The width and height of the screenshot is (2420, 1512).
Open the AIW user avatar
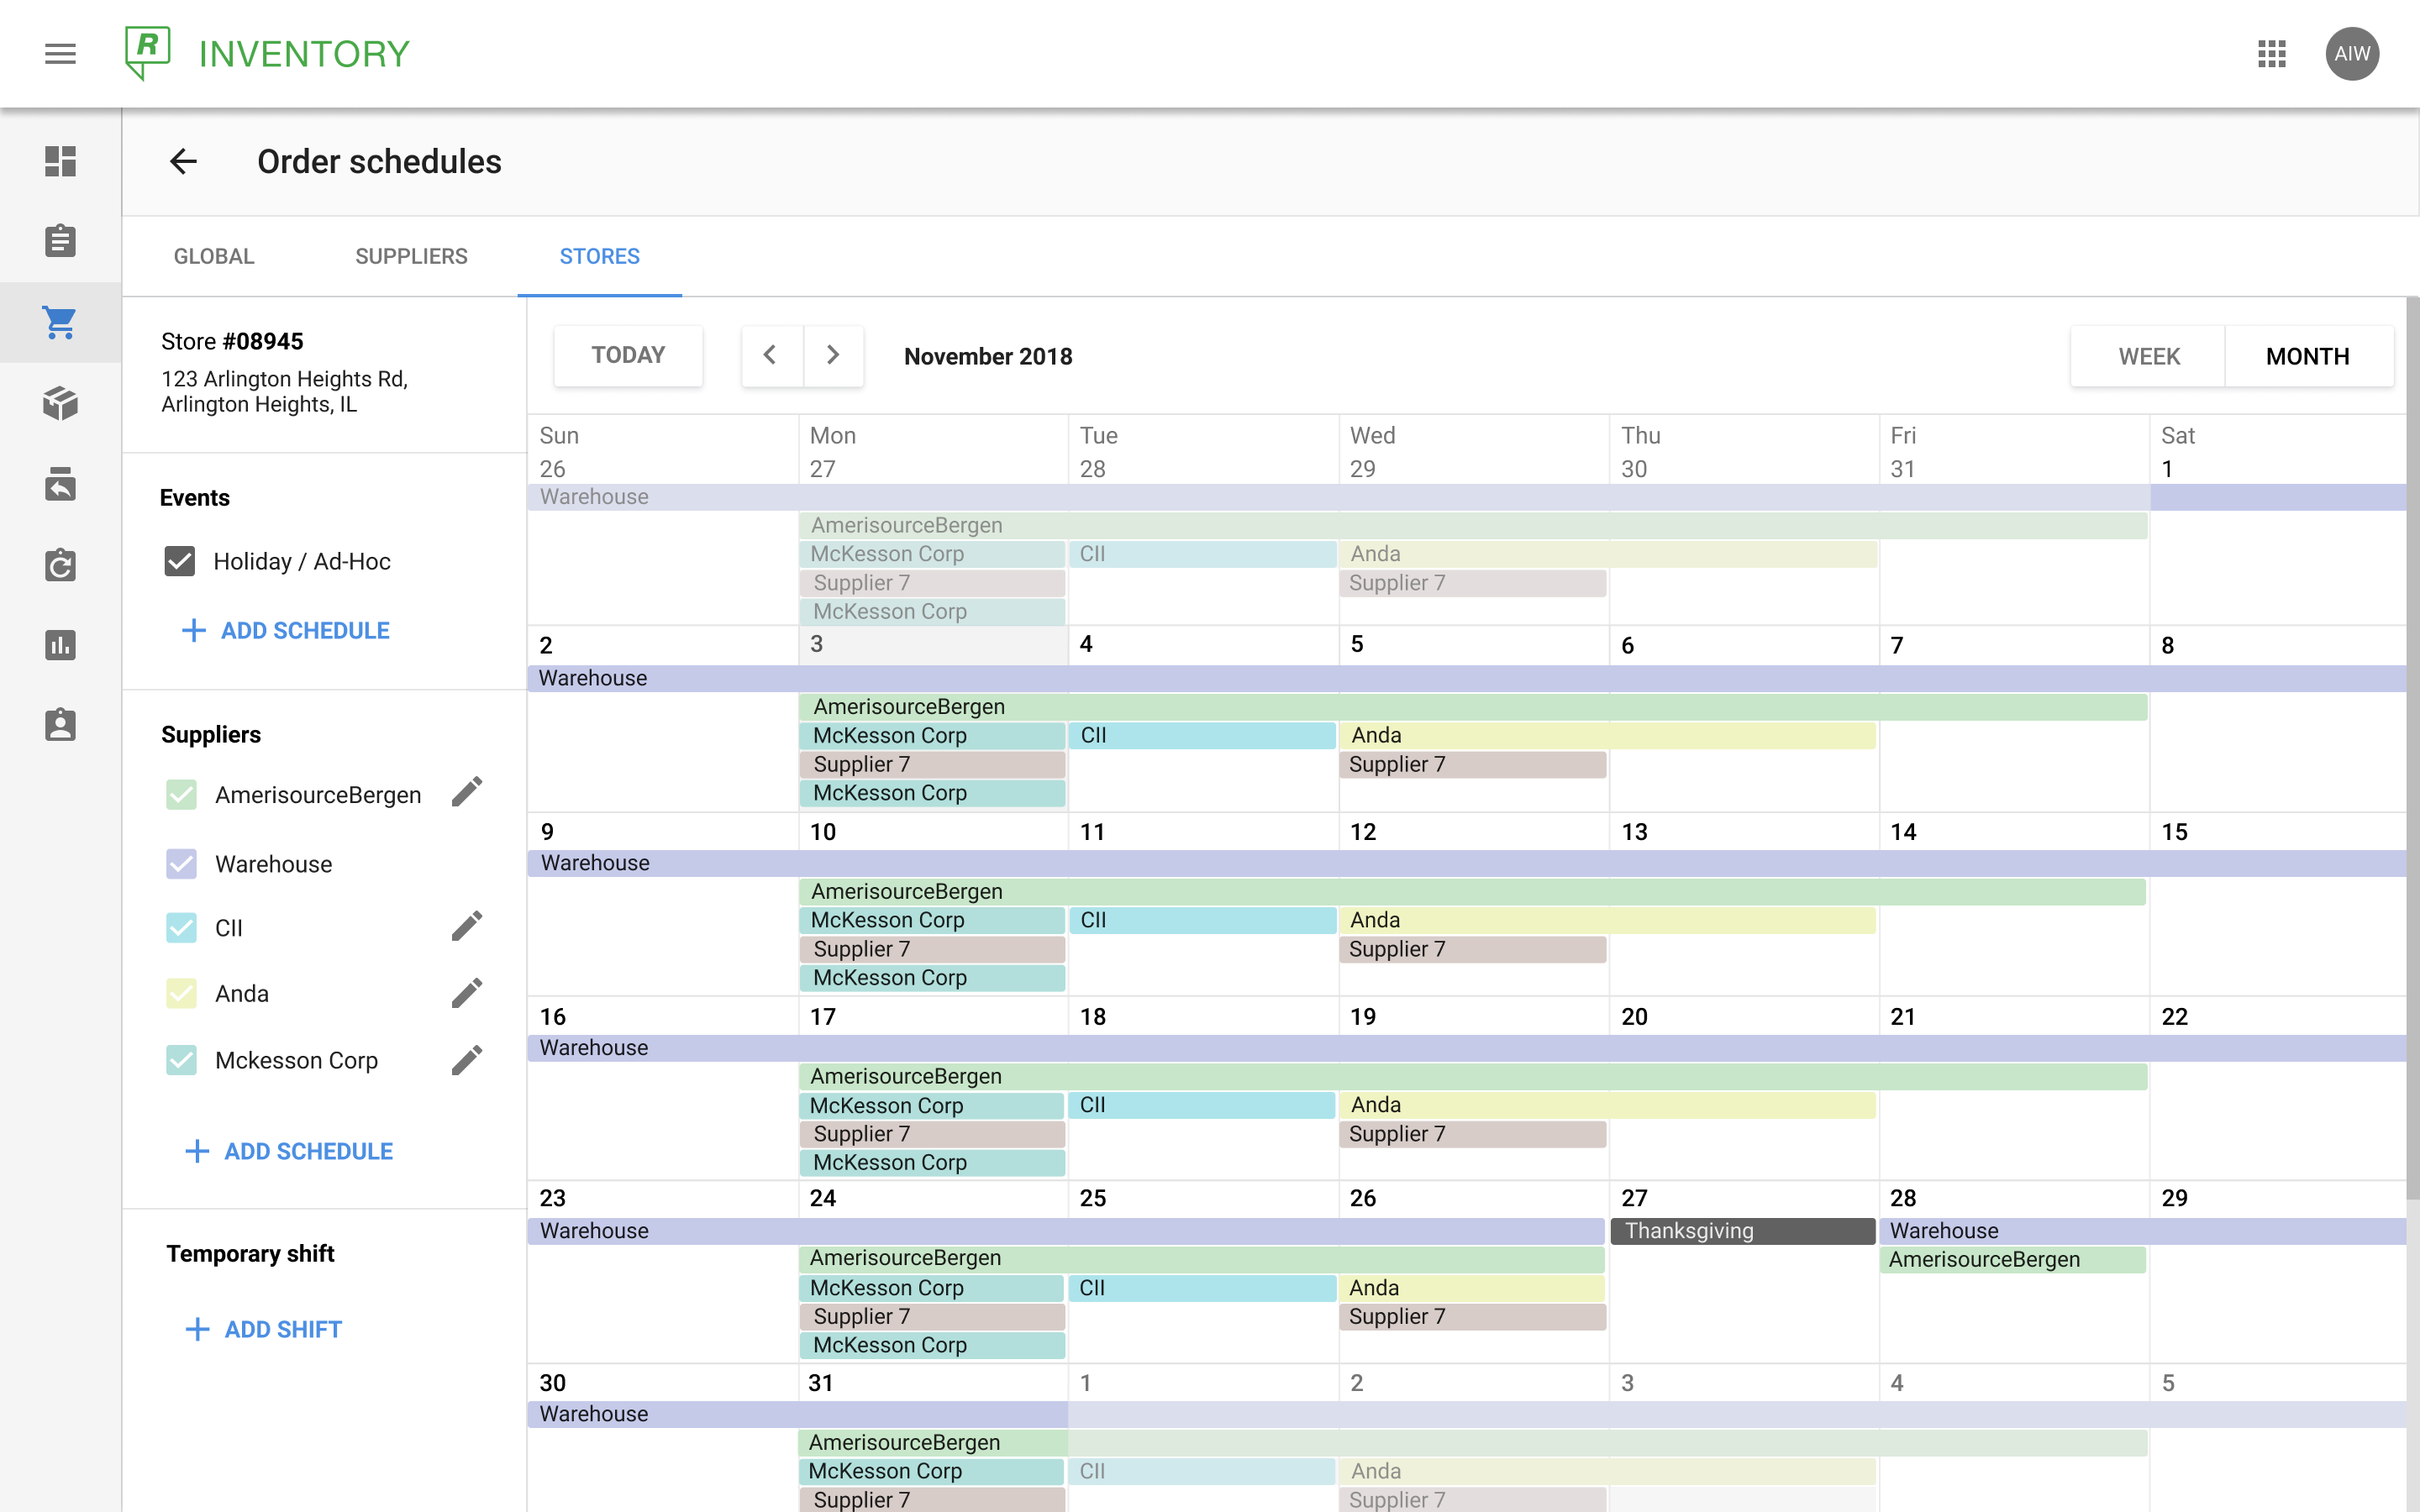(x=2351, y=54)
